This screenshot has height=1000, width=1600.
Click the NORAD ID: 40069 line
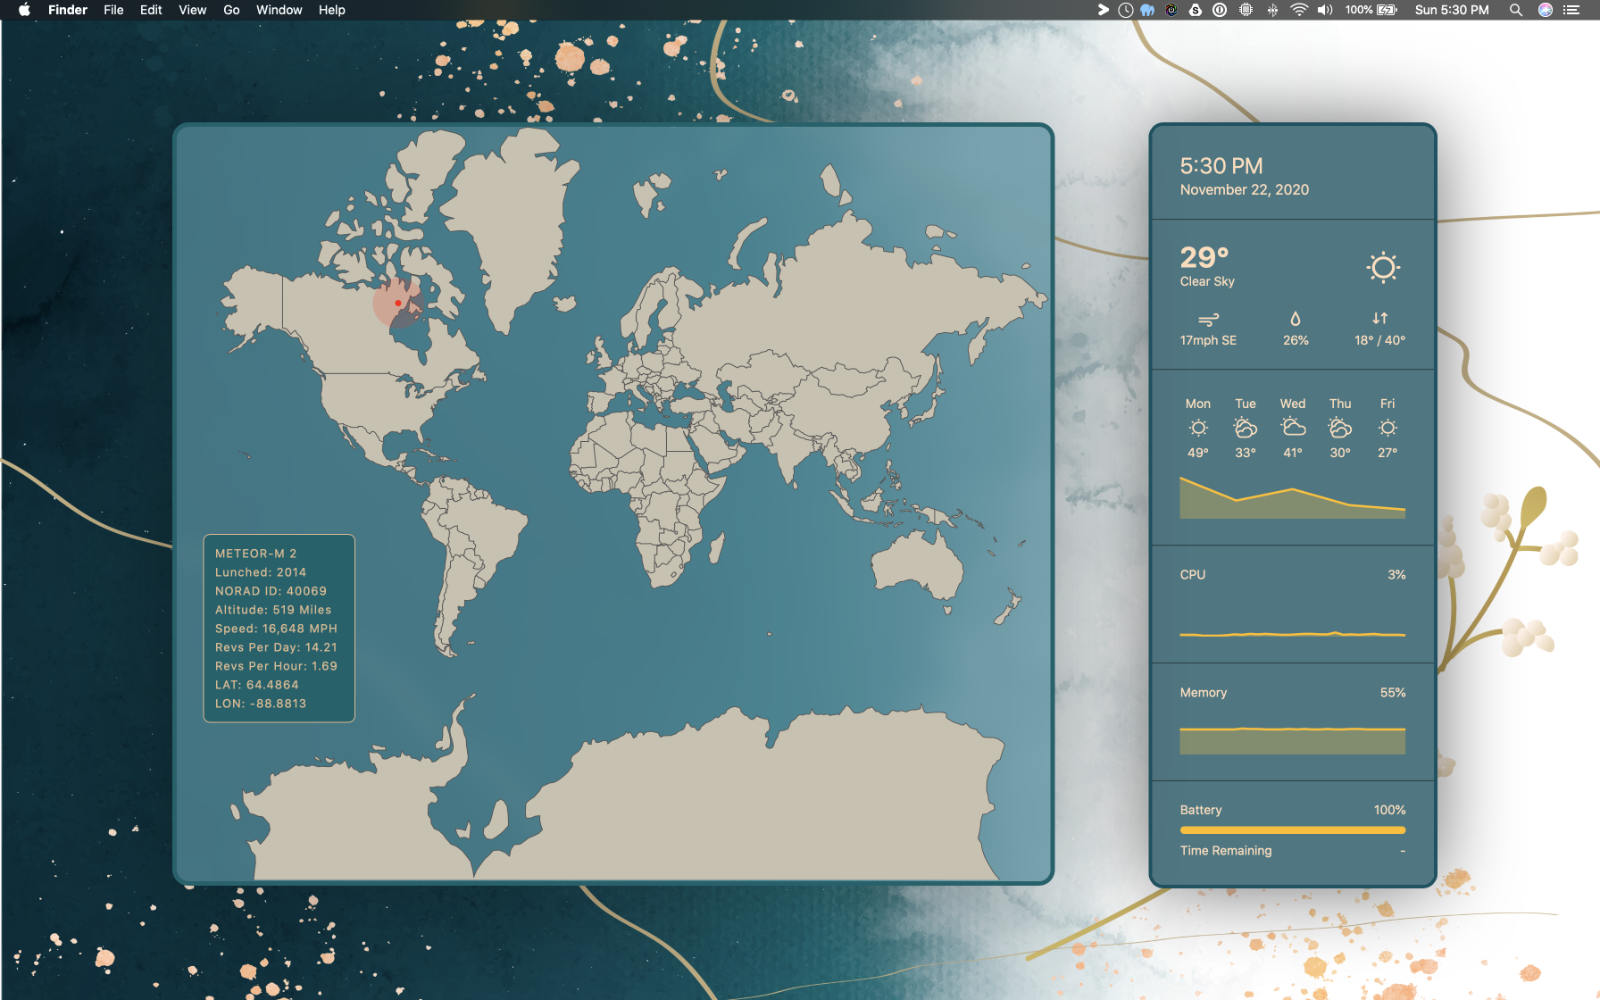[271, 592]
